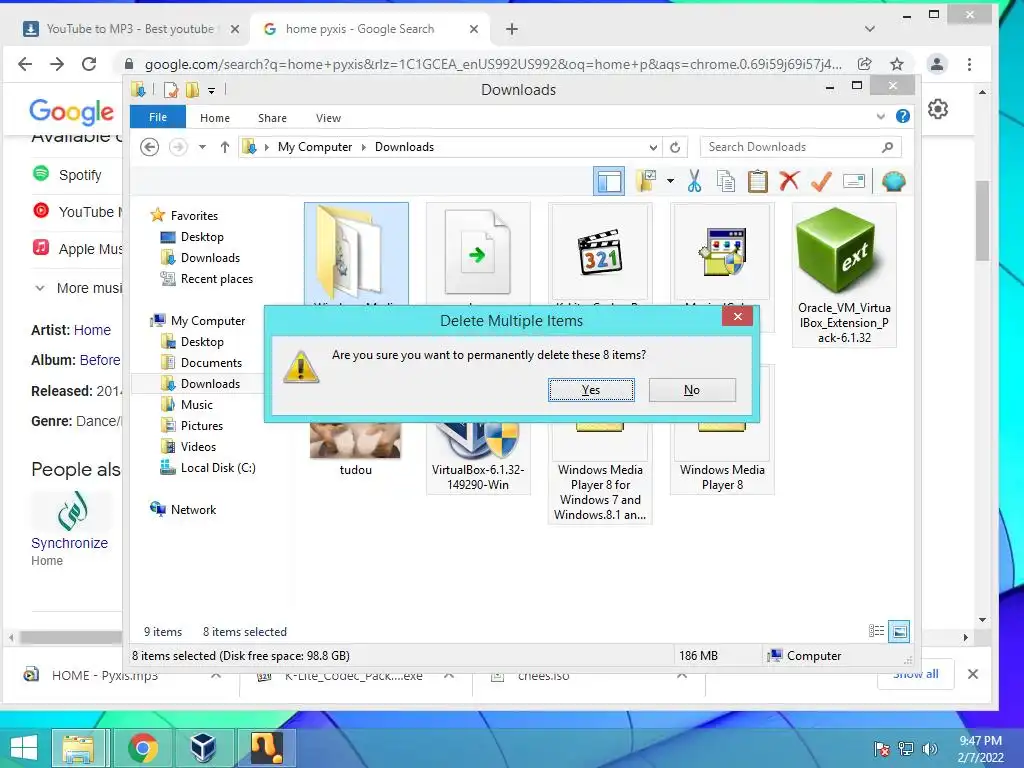Open Windows Start button
1024x768 pixels.
[24, 747]
